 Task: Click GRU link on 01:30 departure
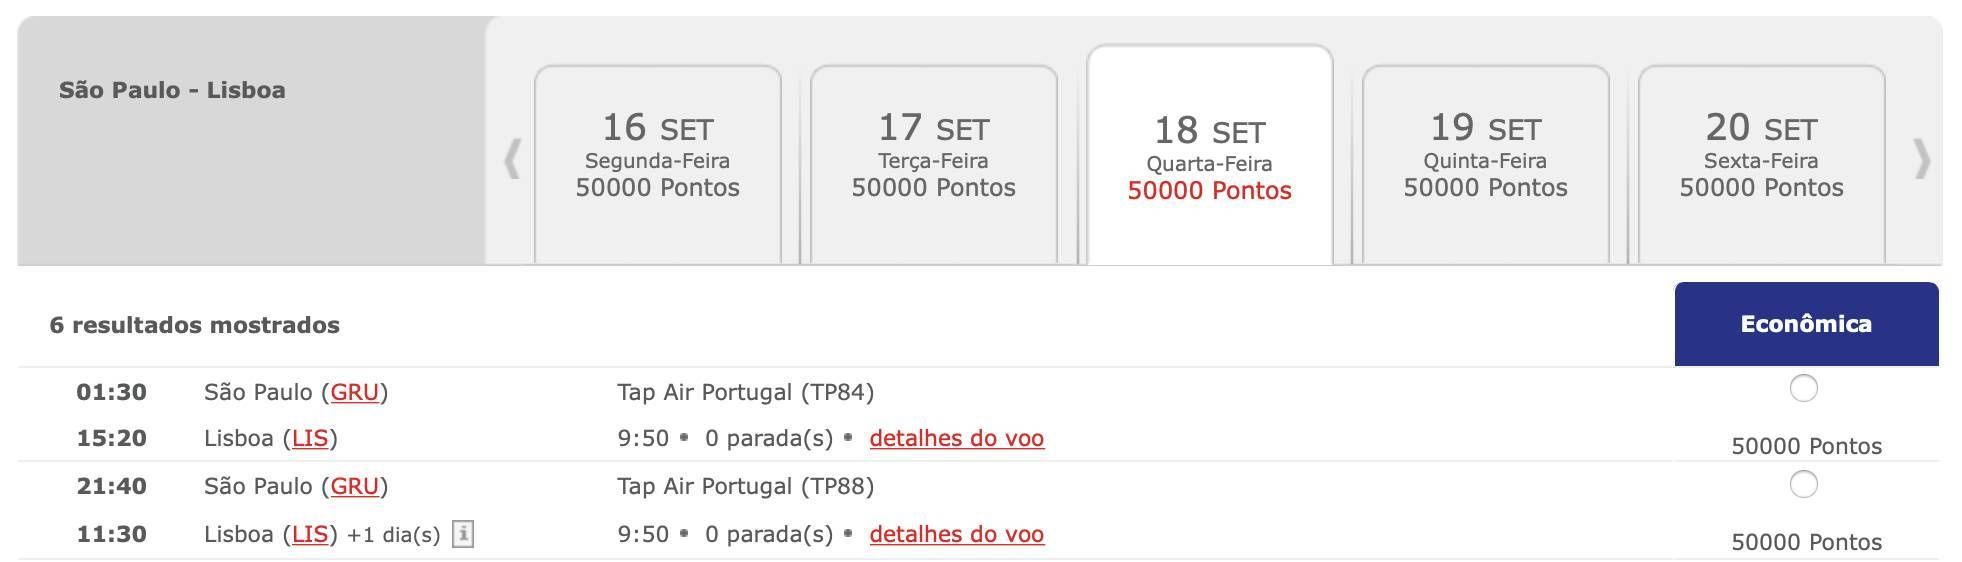tap(355, 392)
